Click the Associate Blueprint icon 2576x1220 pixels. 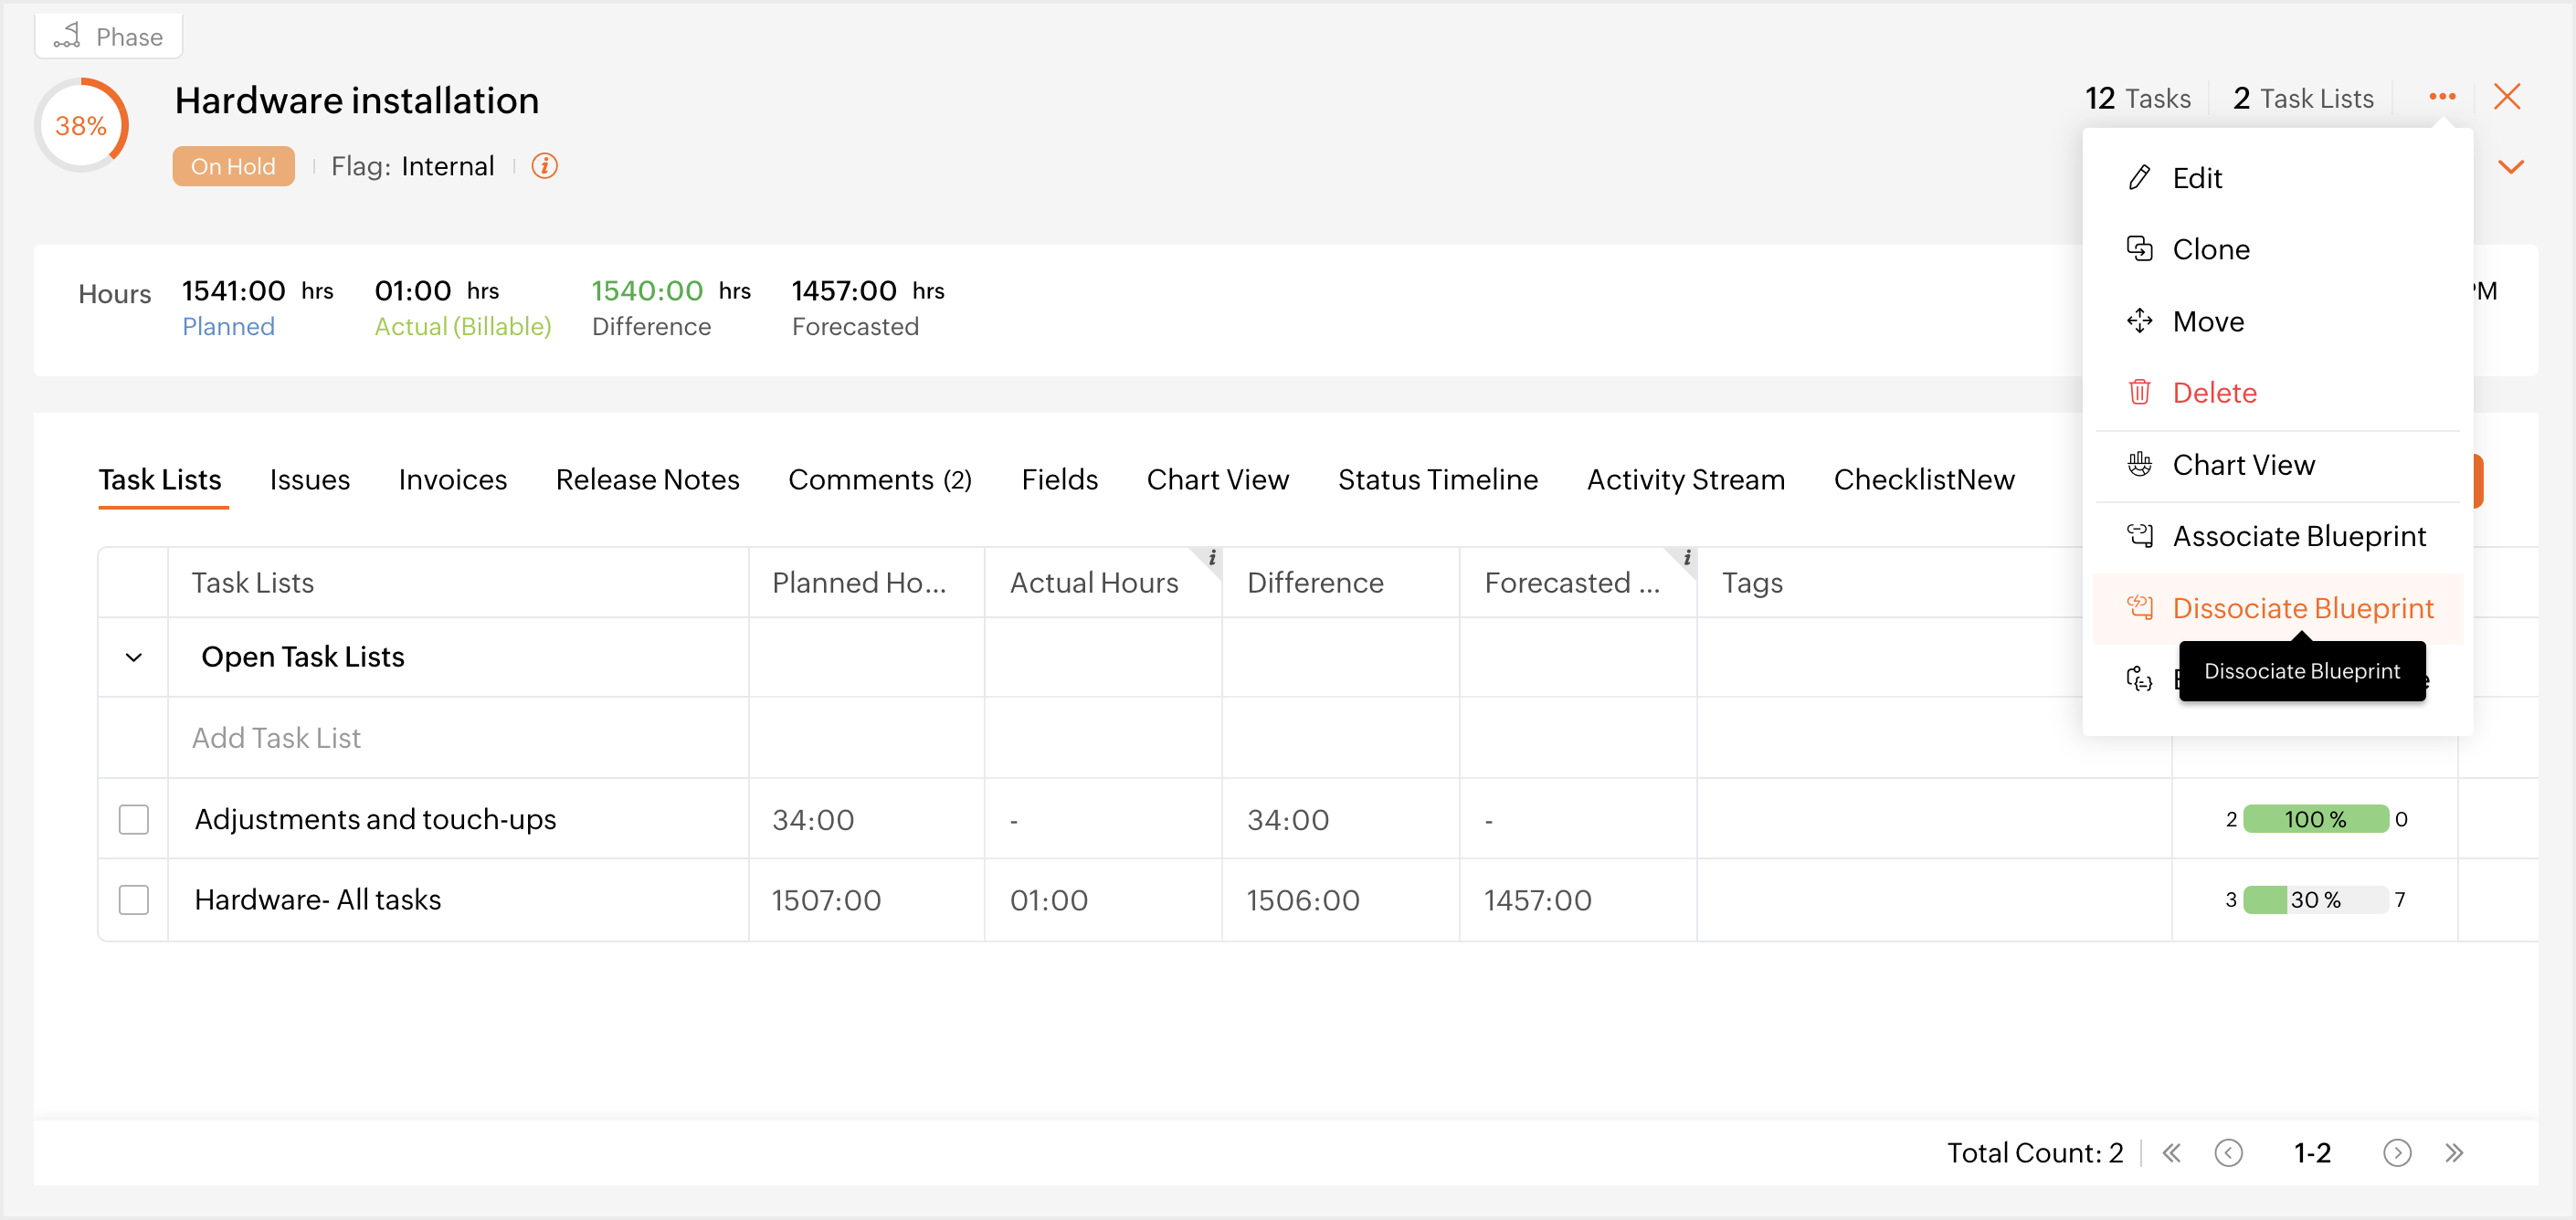coord(2139,537)
